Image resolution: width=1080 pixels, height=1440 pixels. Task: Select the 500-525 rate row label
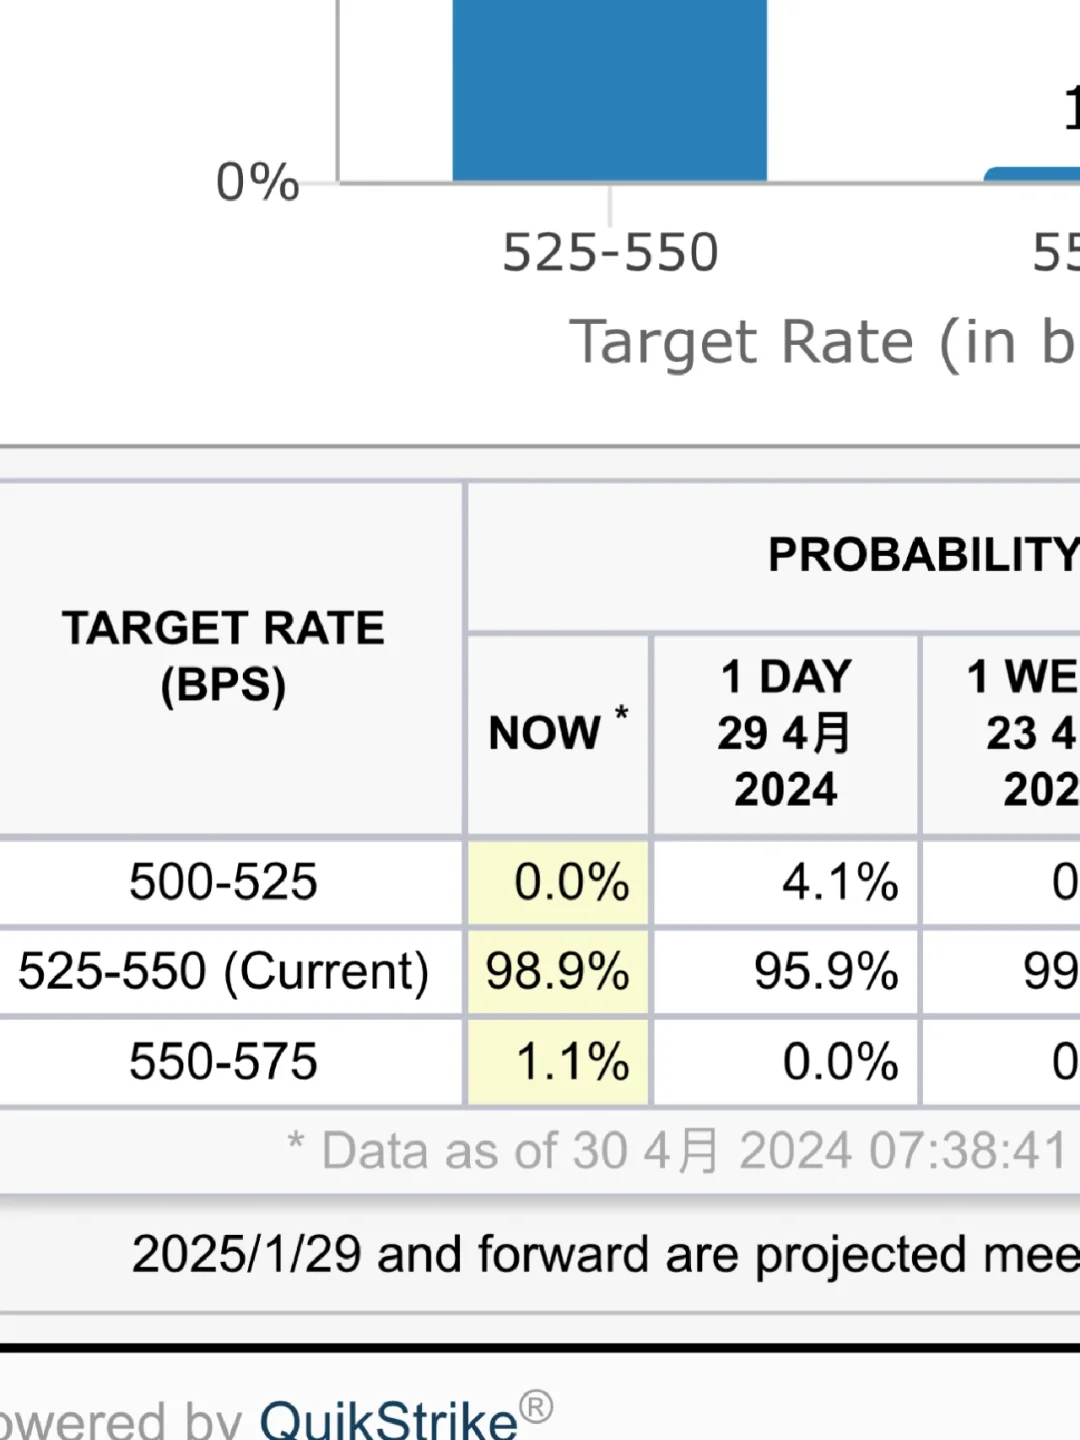coord(223,882)
